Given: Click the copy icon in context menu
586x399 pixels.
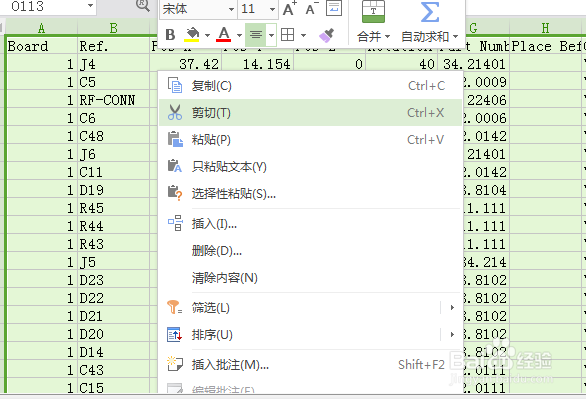Looking at the screenshot, I should tap(175, 86).
